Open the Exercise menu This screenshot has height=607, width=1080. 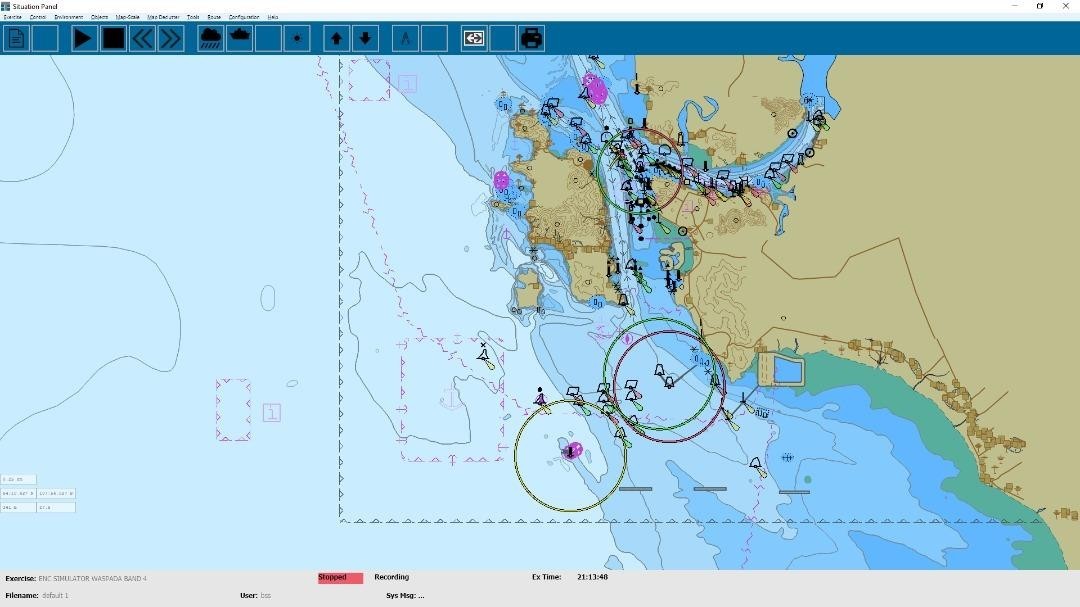pos(12,17)
